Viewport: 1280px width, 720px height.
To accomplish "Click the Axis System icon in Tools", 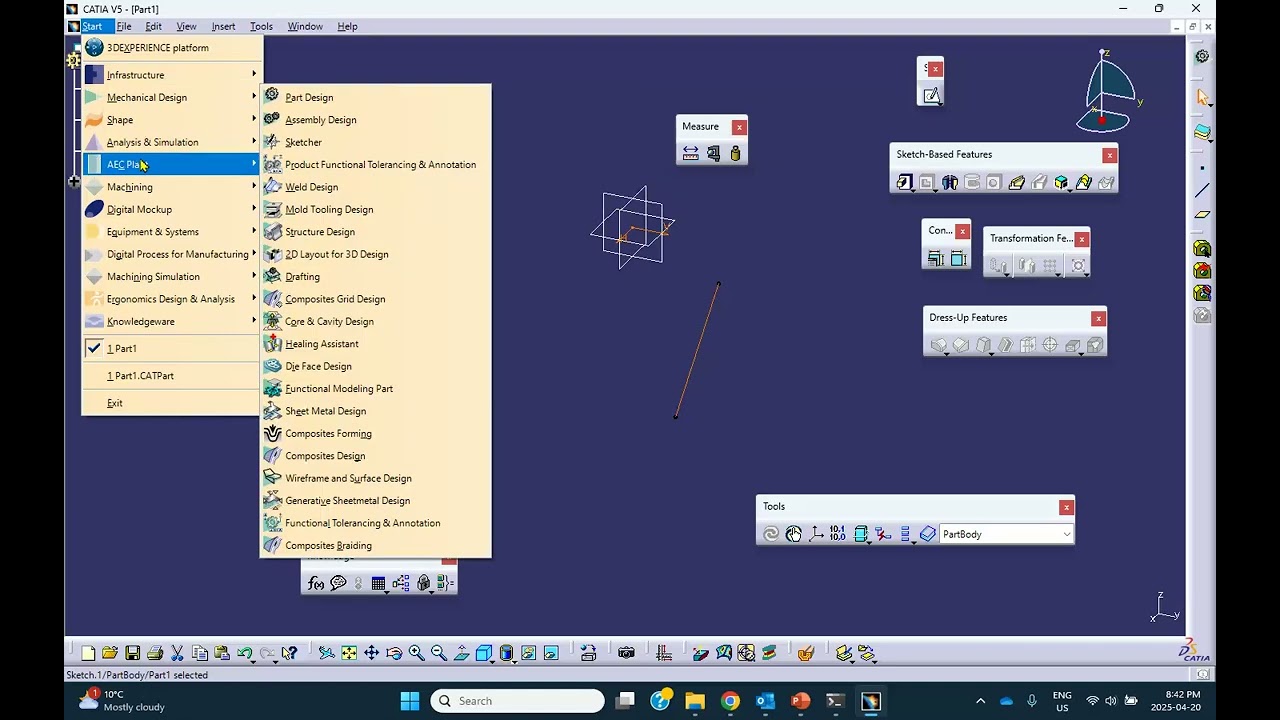I will 816,534.
